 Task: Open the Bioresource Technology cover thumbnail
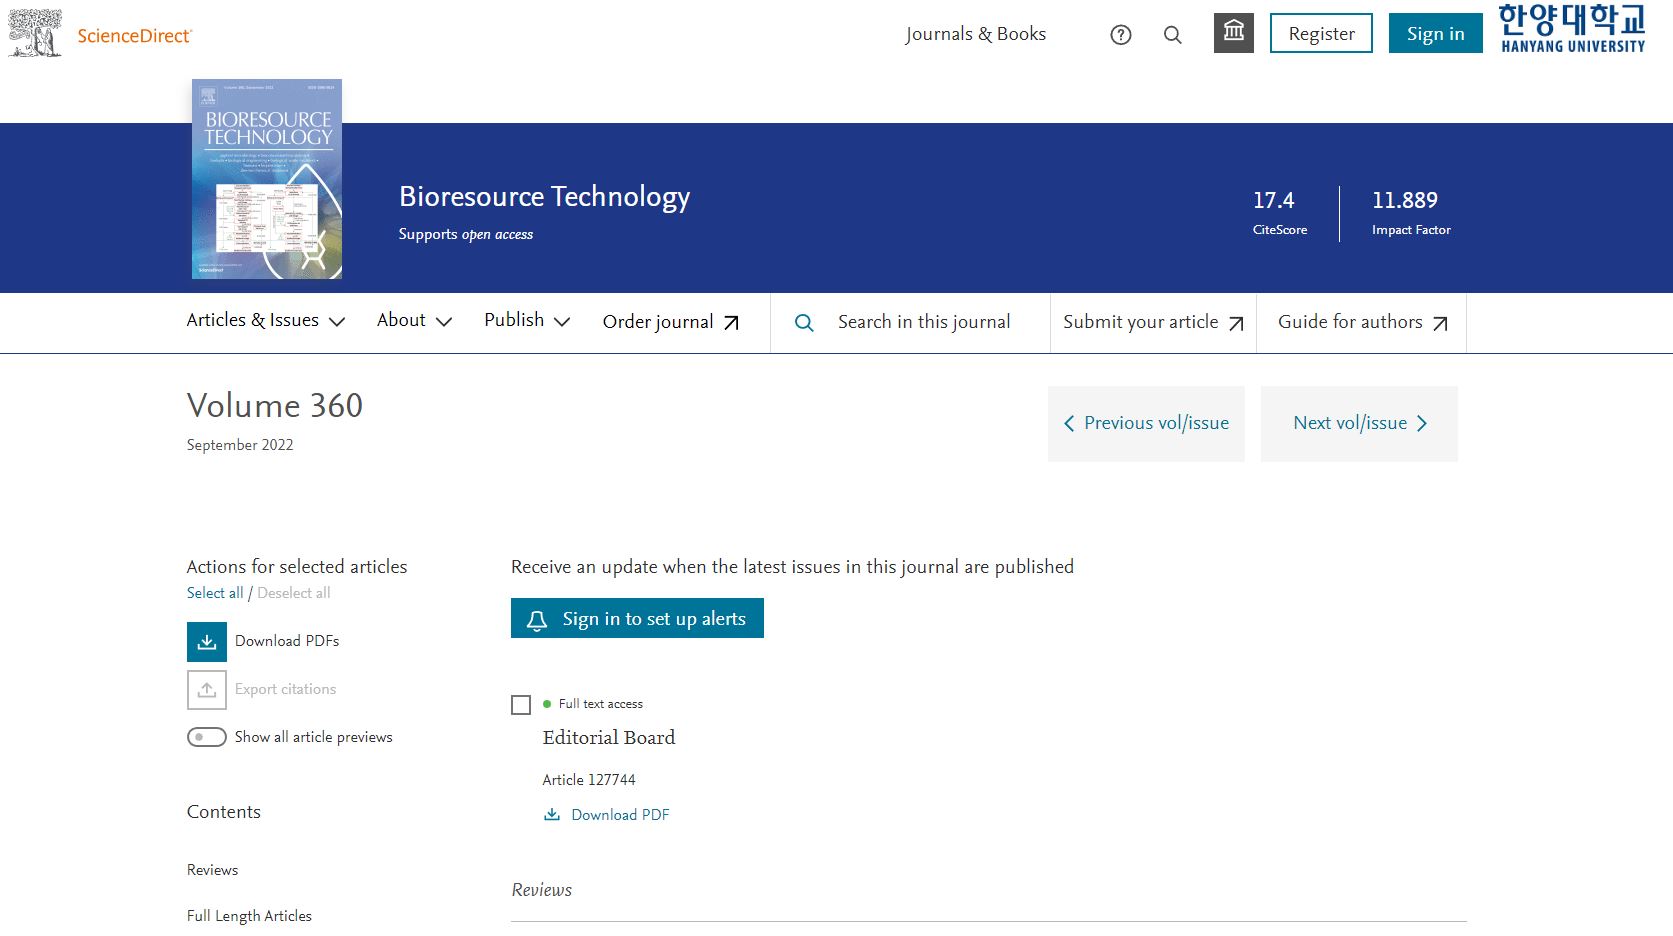point(267,179)
